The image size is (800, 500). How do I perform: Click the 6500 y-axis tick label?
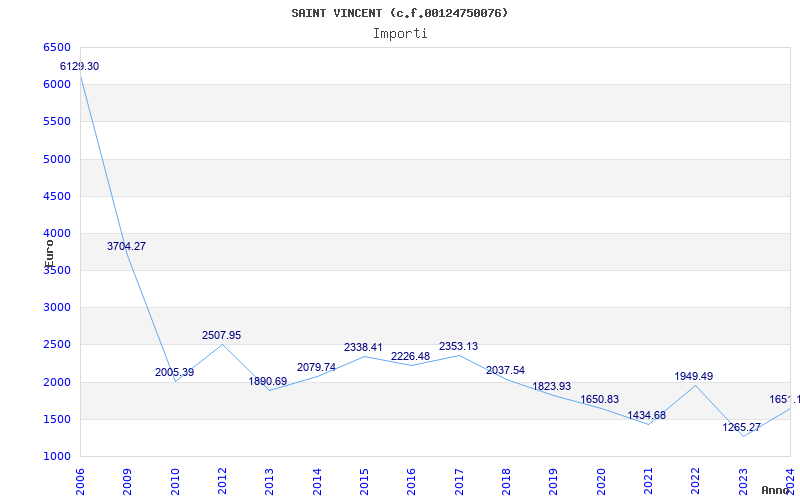click(57, 47)
